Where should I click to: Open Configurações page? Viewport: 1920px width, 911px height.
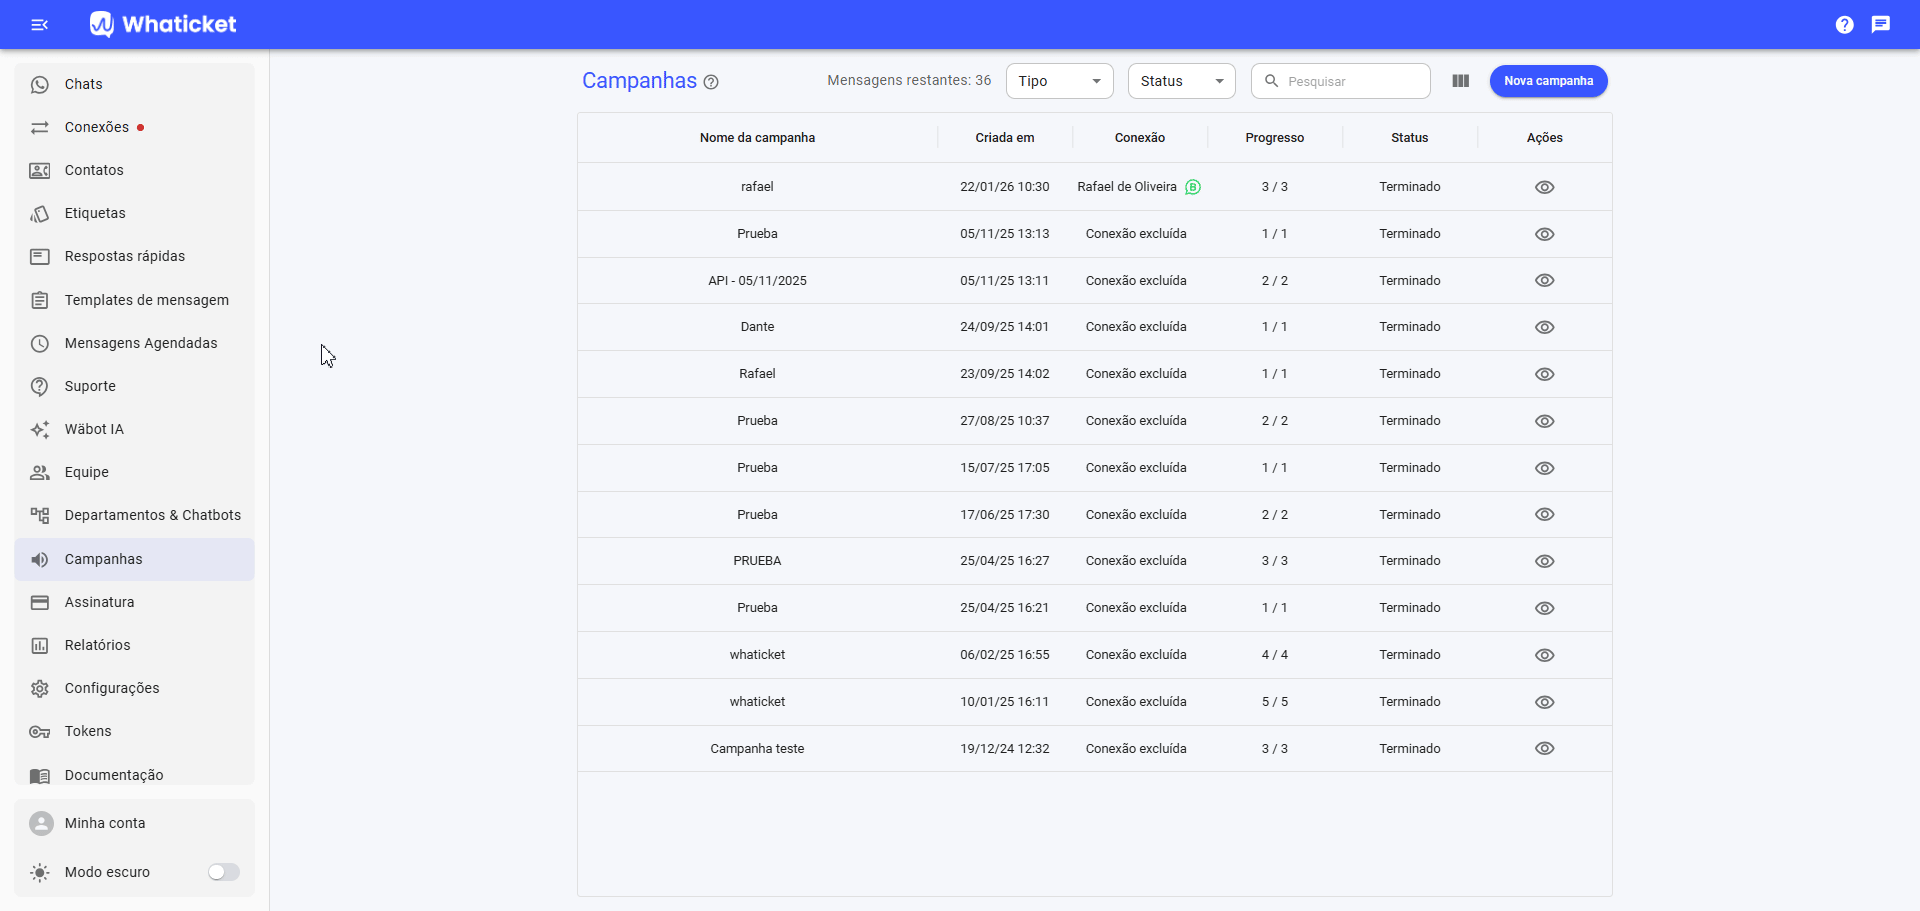pos(134,688)
